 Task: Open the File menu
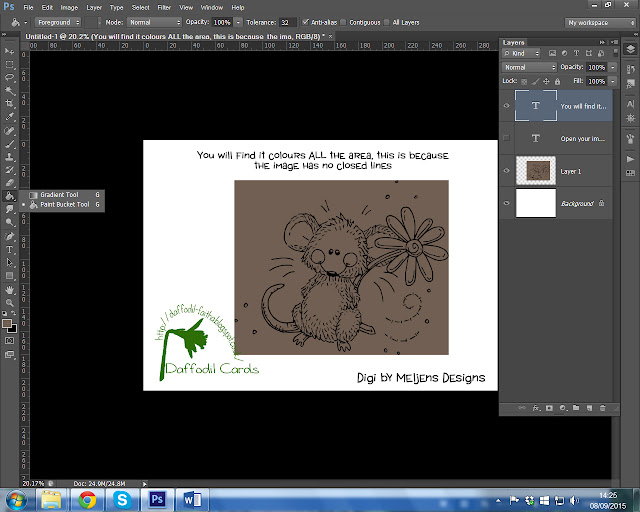28,7
